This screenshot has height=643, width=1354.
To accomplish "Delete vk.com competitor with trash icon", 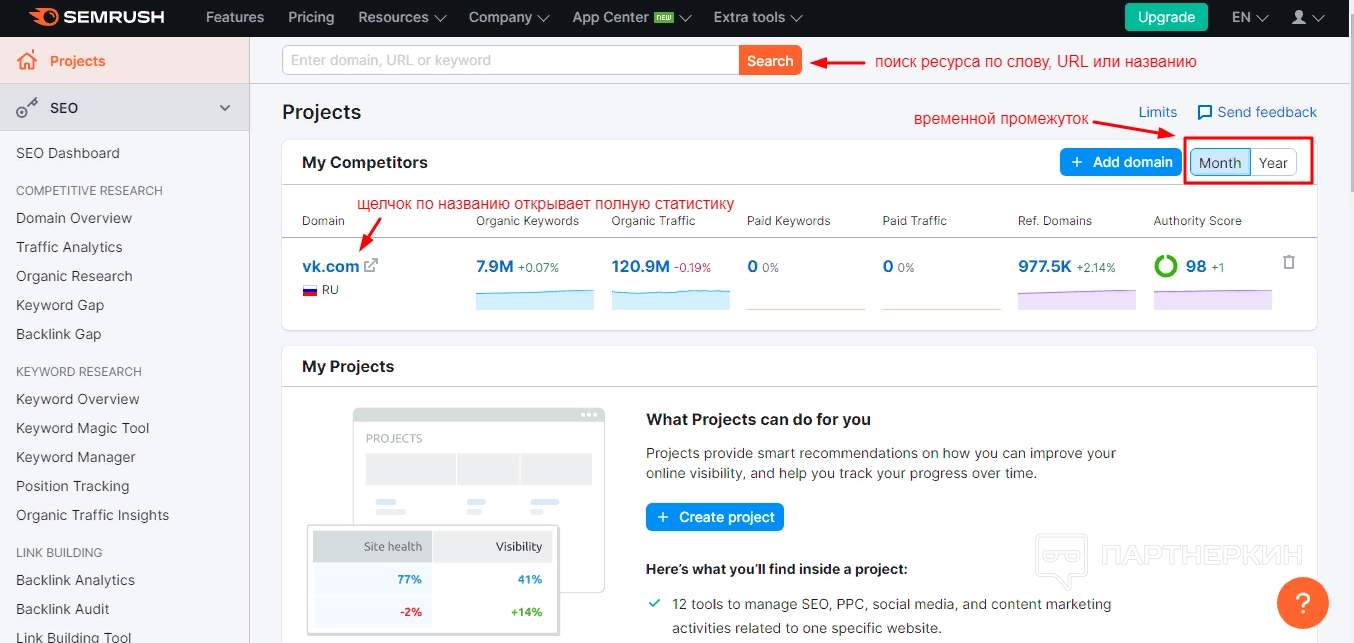I will [x=1289, y=262].
